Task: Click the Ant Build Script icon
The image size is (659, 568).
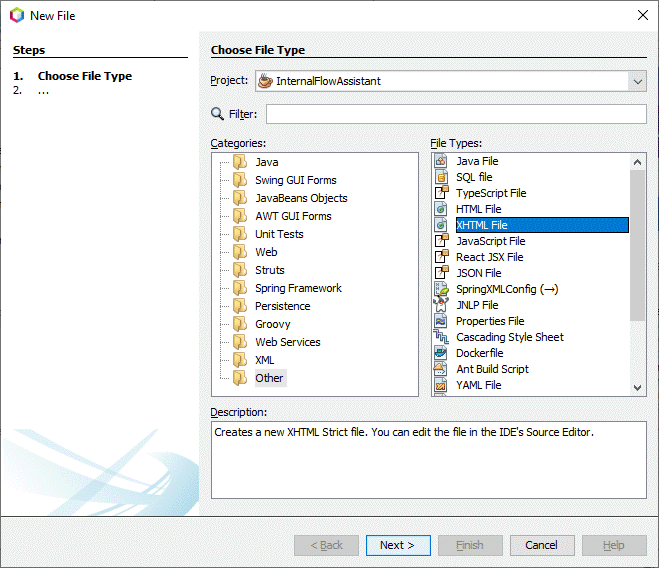Action: point(440,369)
